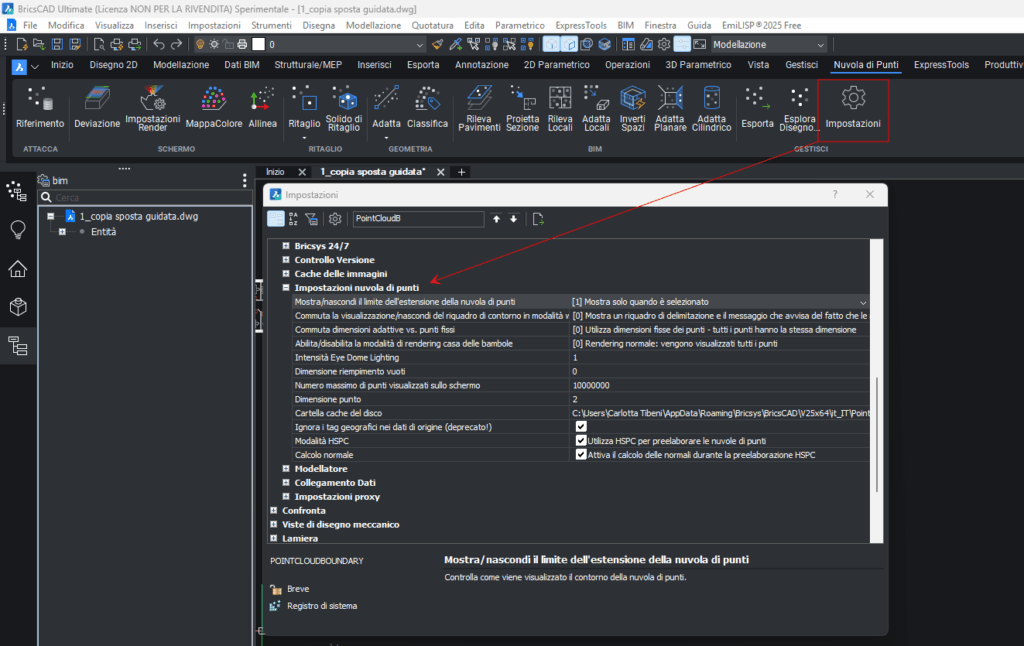The image size is (1024, 646).
Task: Open the 3D cube panel in the sidebar
Action: 18,306
